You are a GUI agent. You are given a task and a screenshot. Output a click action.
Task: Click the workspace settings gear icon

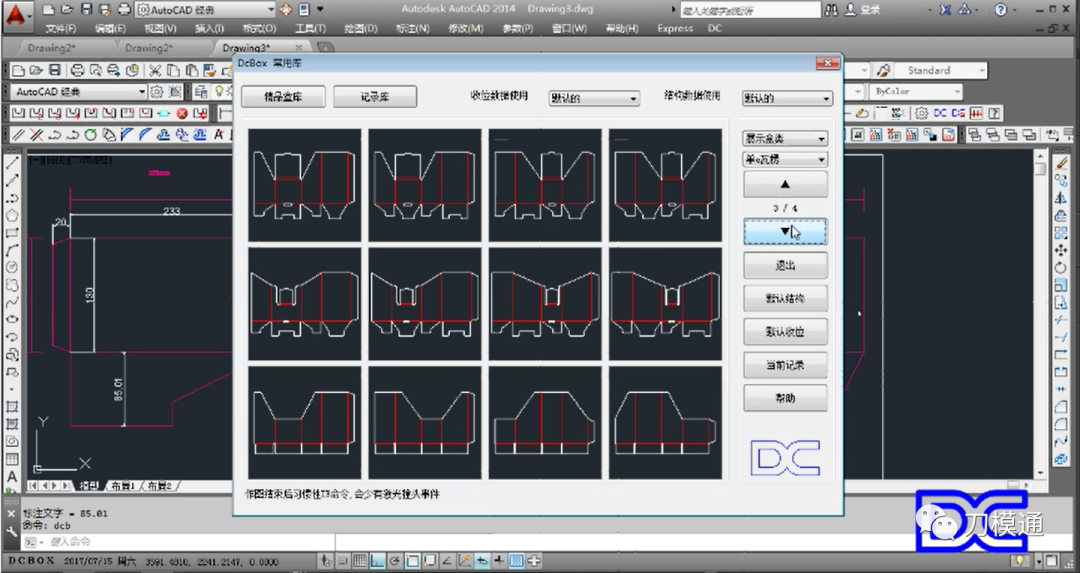tap(156, 92)
